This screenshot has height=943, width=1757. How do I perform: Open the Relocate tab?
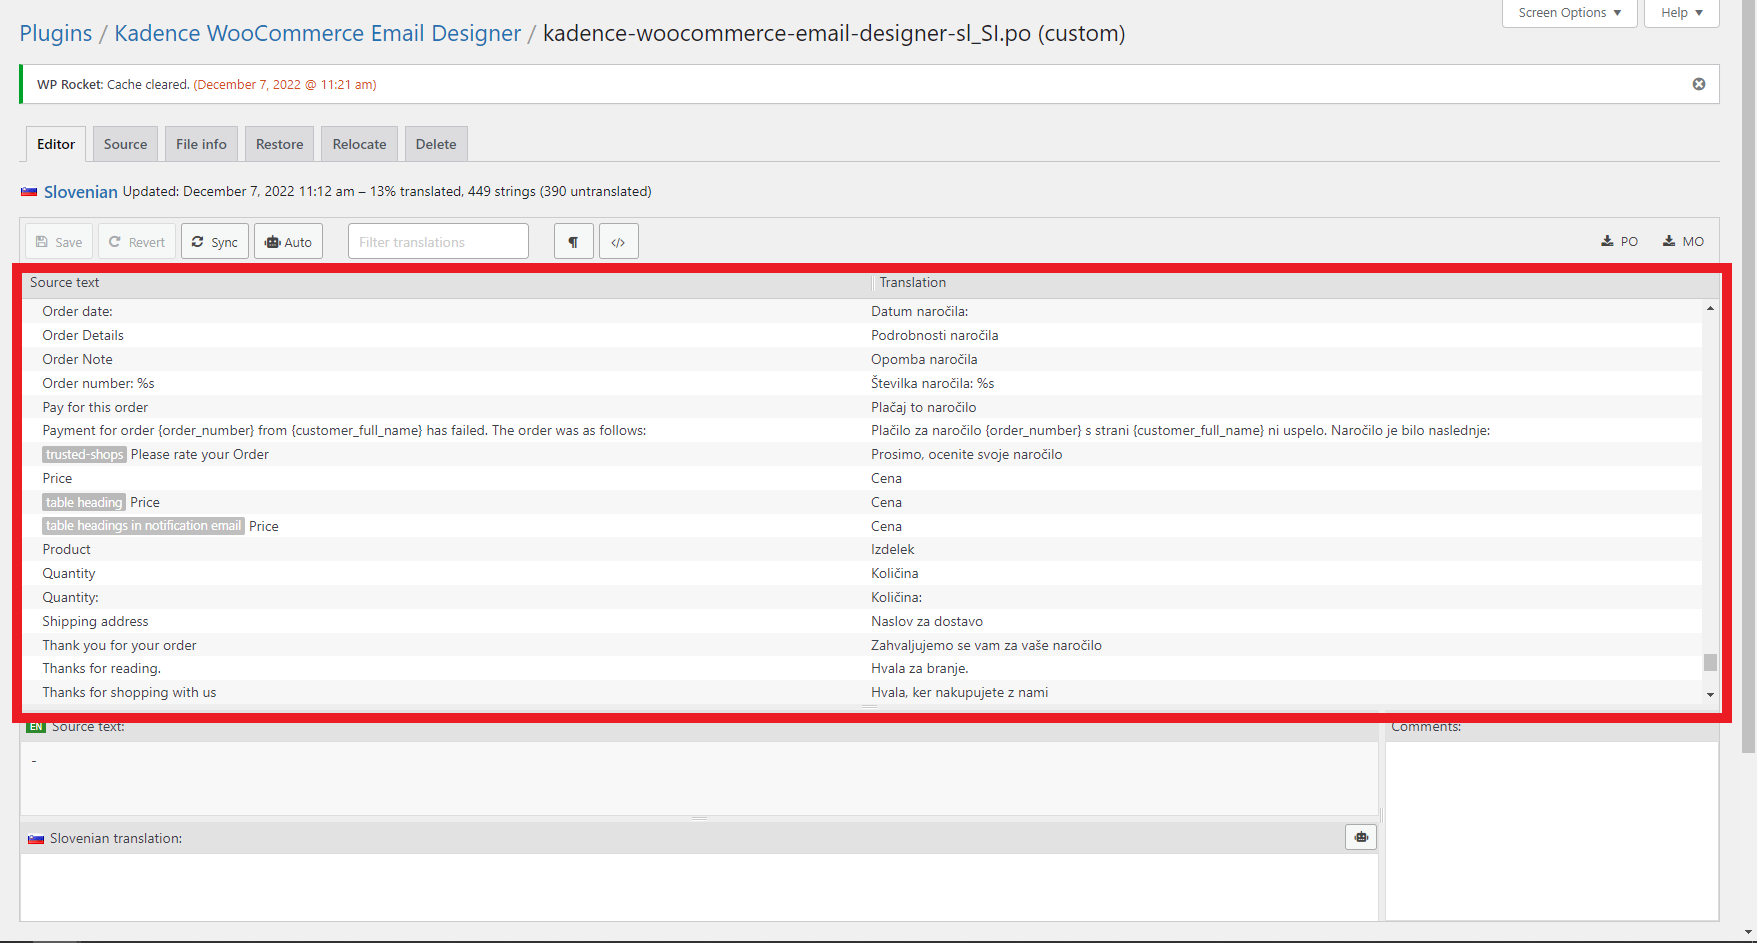coord(359,144)
